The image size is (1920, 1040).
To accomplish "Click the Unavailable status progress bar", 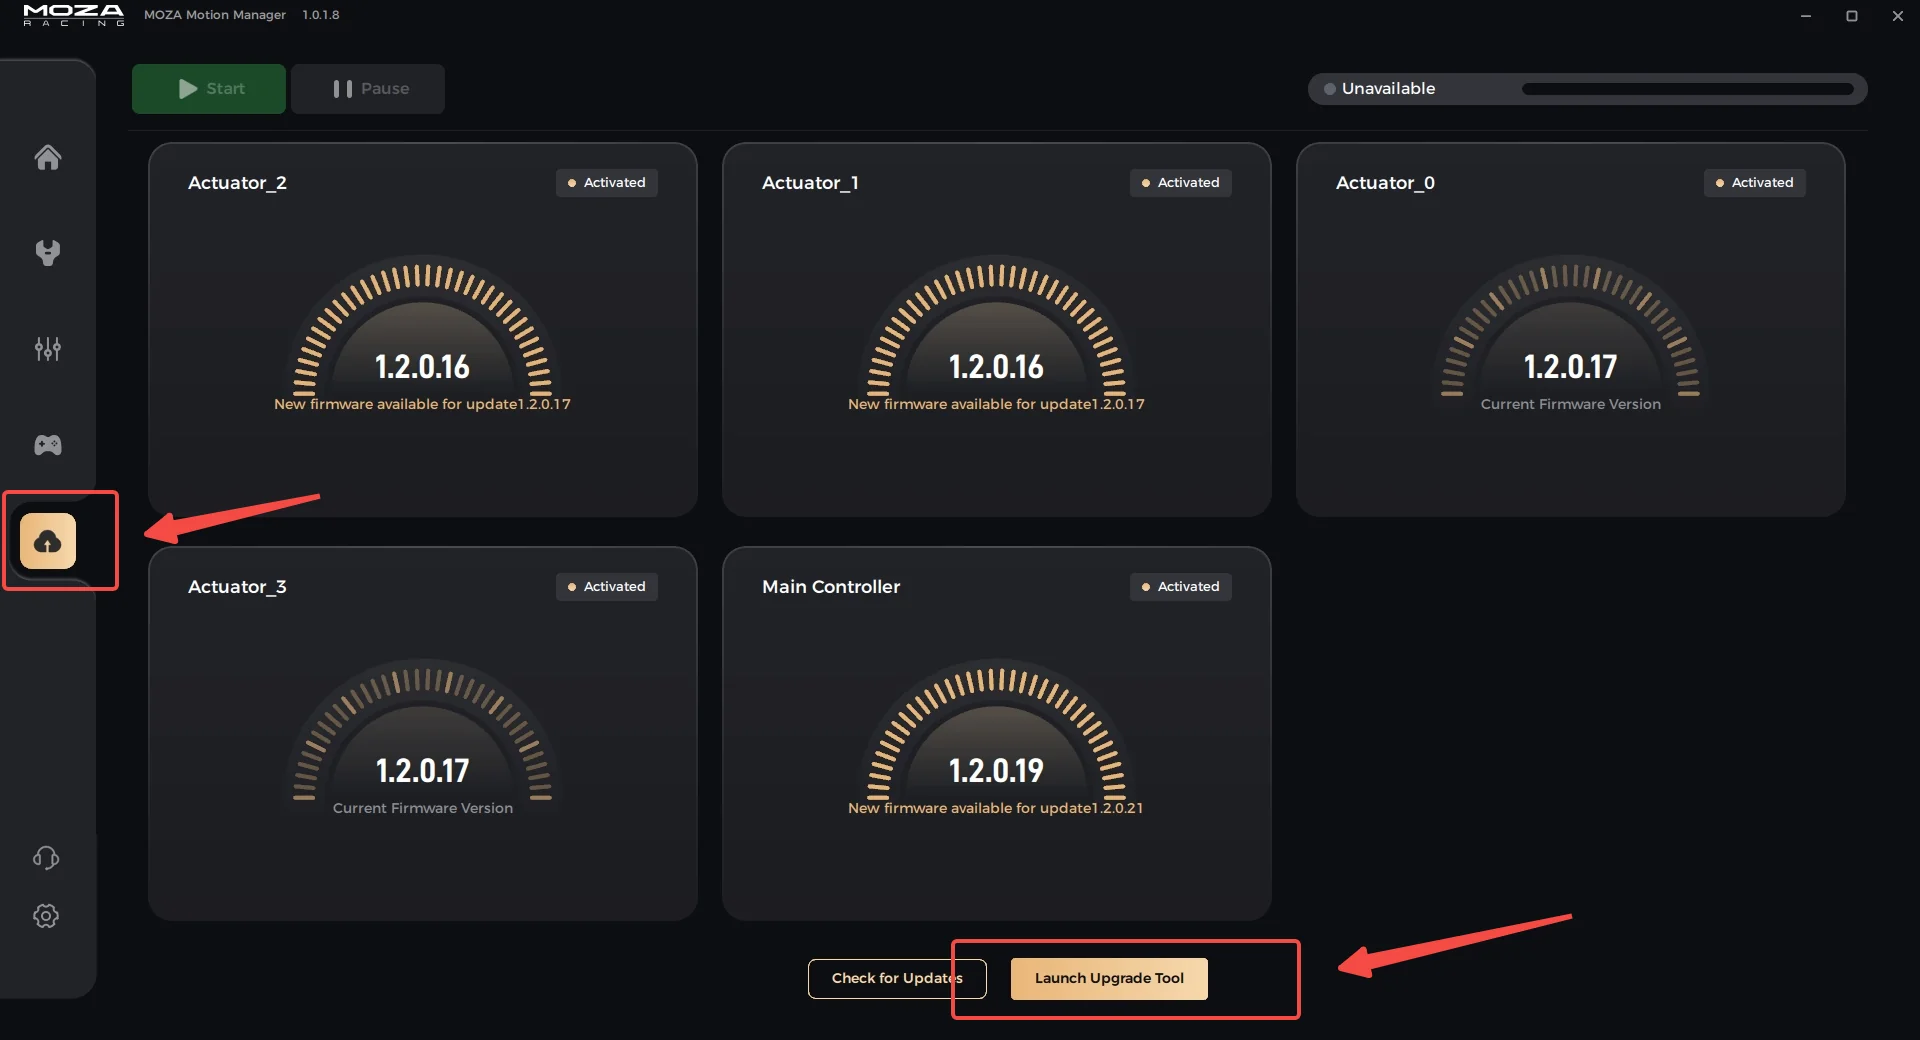I will [x=1688, y=89].
